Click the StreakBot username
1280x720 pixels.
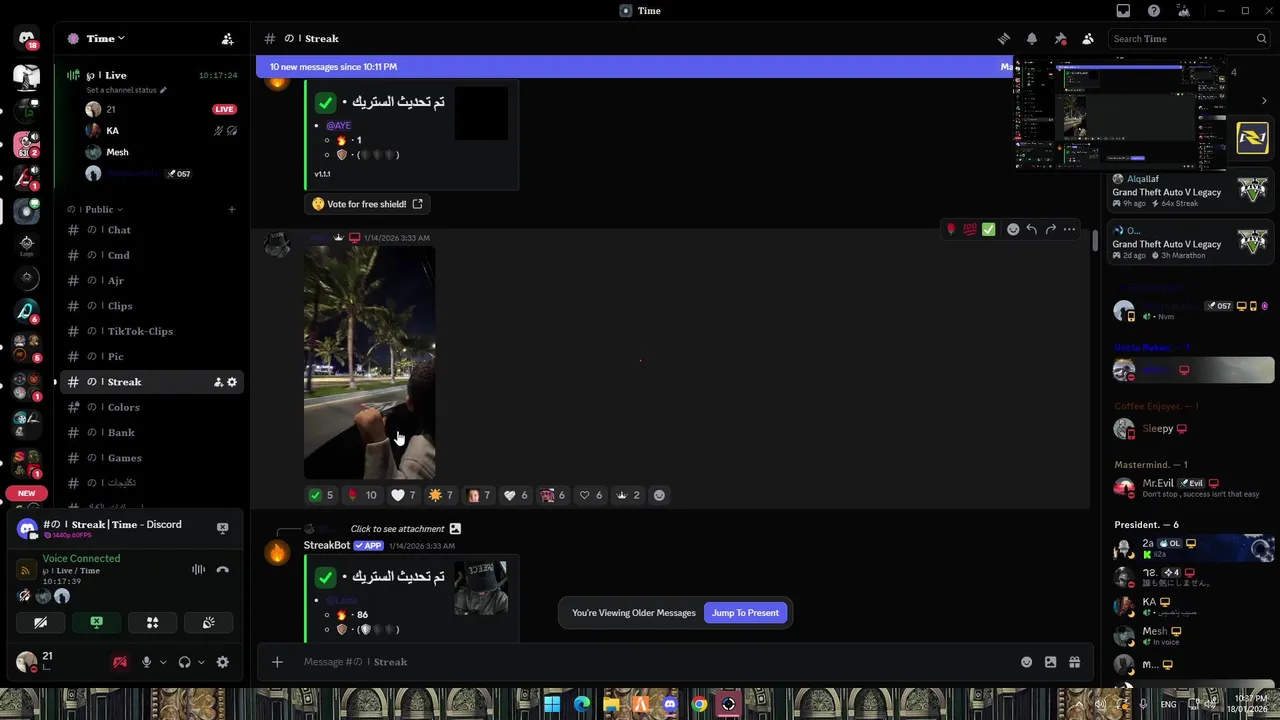[x=327, y=545]
